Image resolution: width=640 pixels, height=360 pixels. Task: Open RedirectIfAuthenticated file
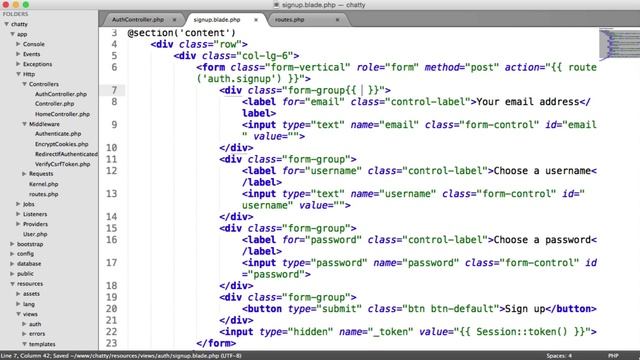(66, 154)
